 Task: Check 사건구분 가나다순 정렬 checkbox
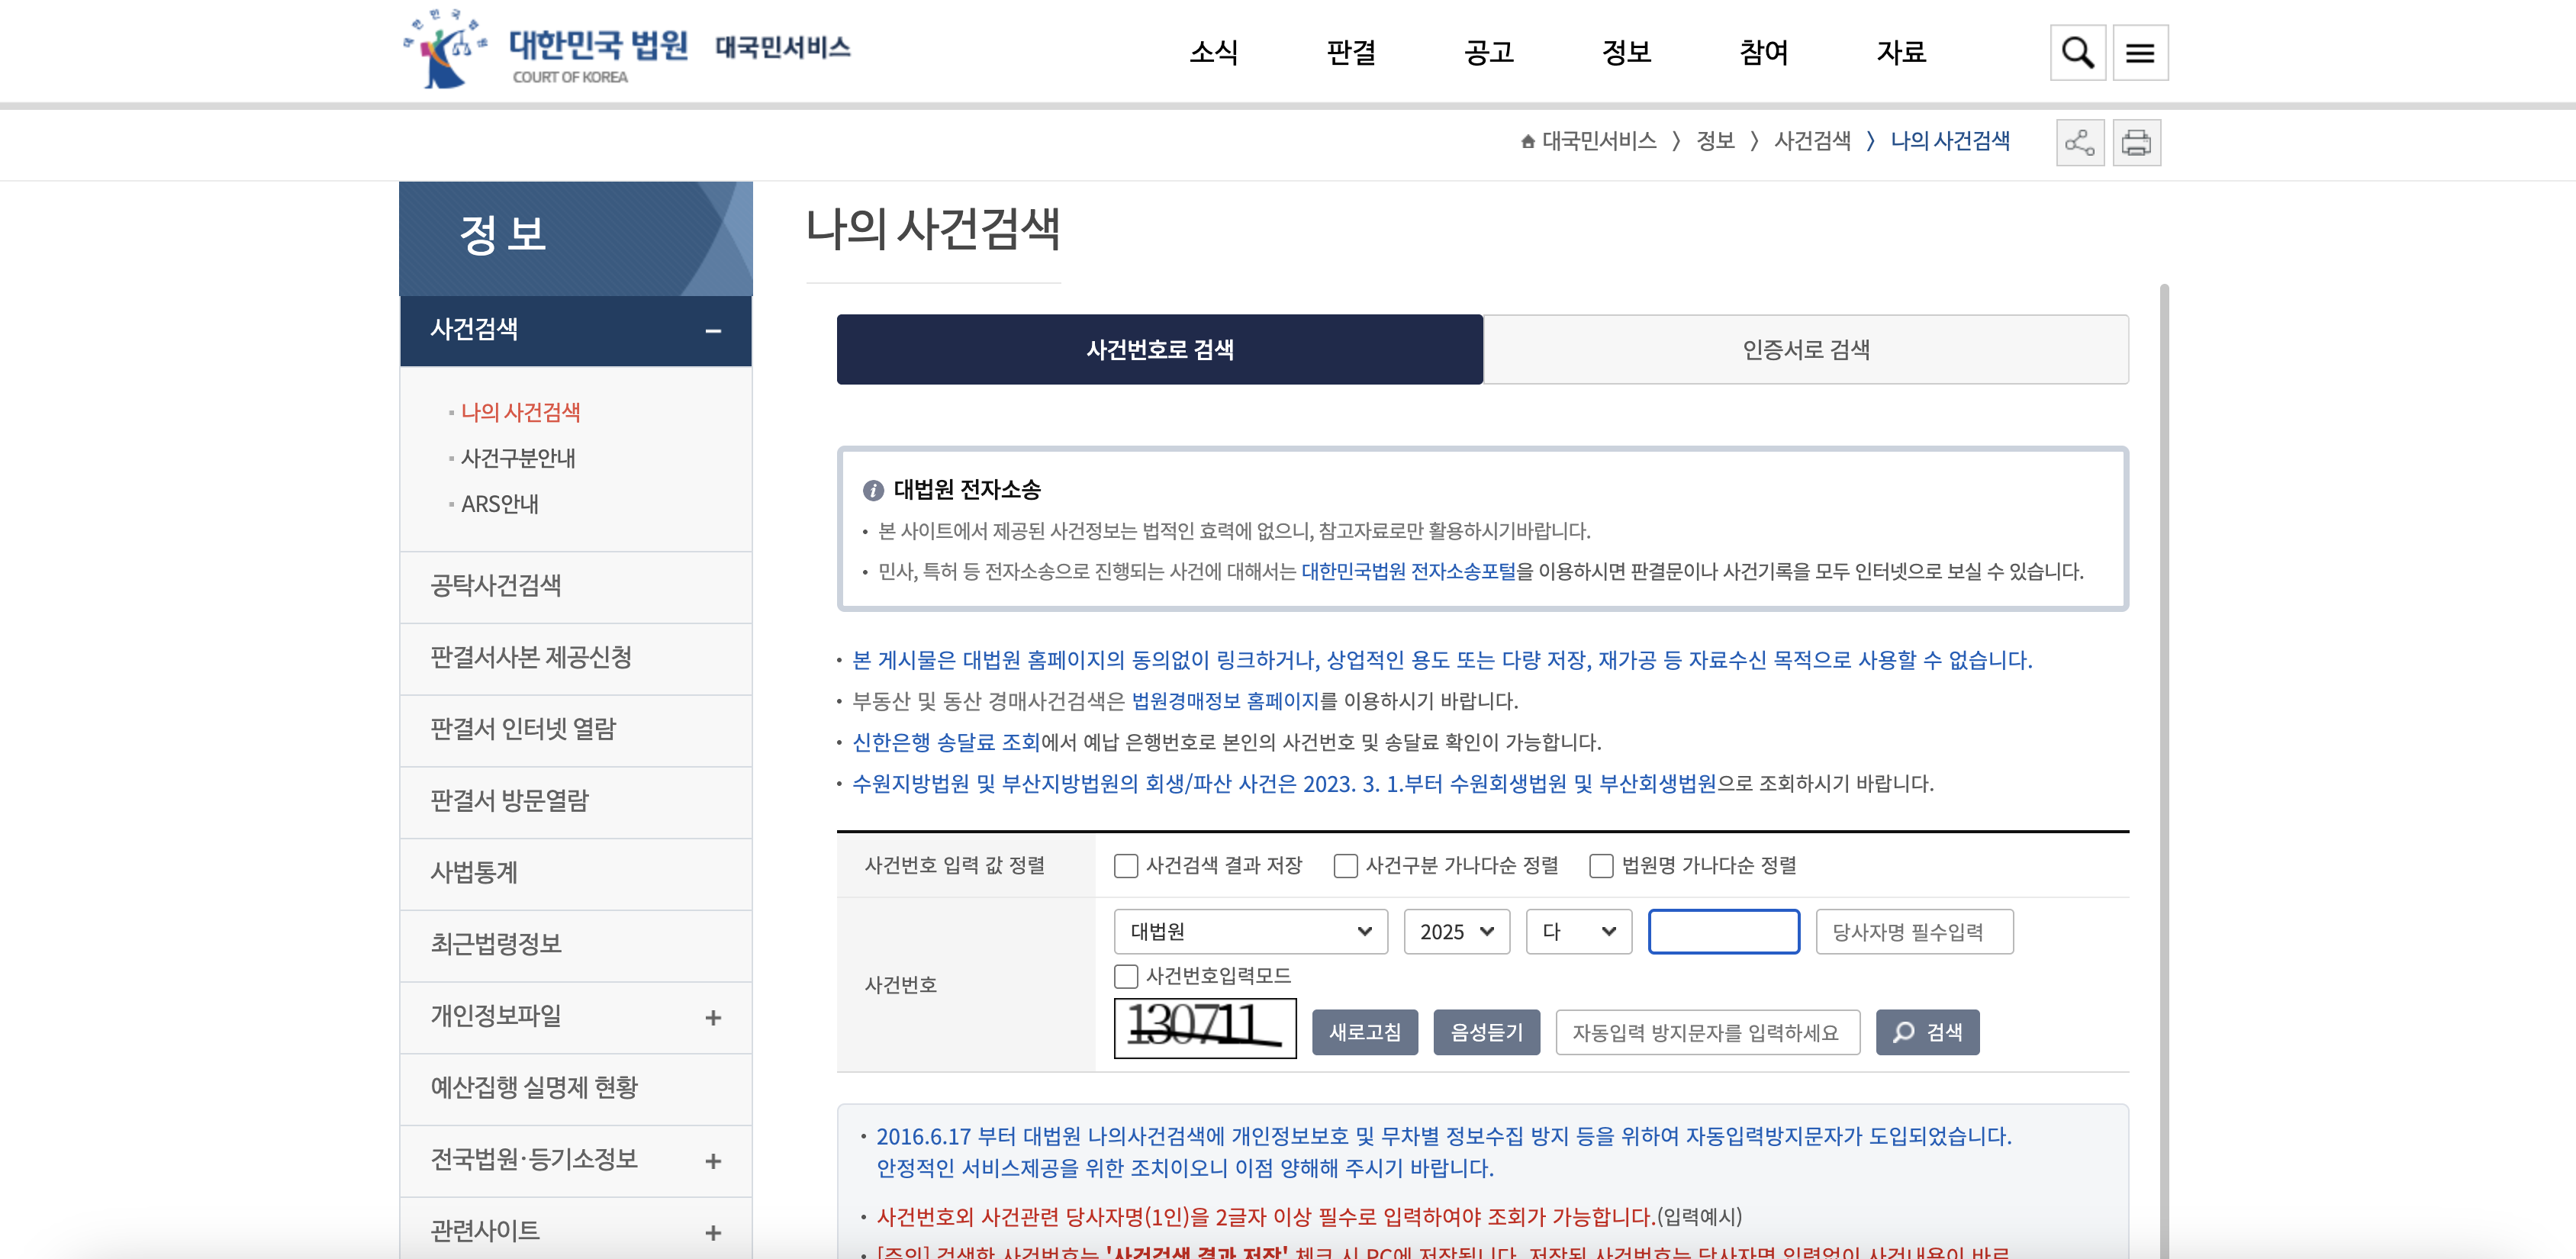tap(1346, 865)
